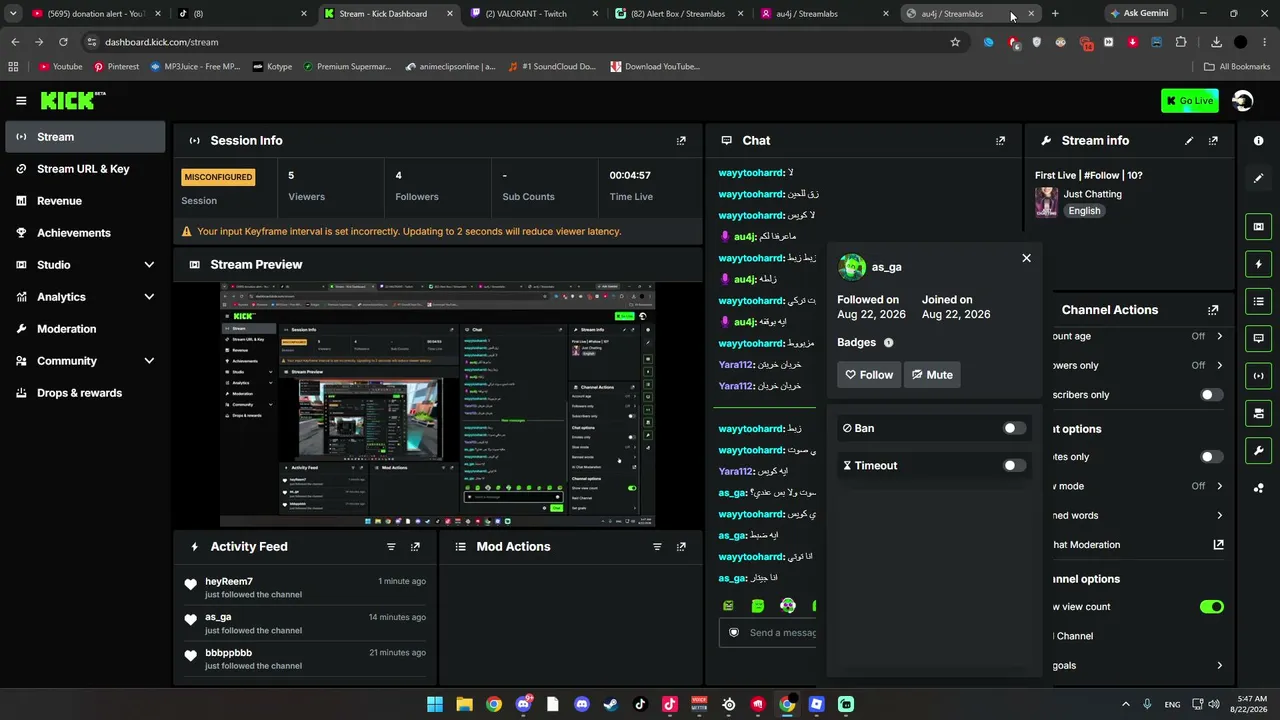Click the Windows Start button
The width and height of the screenshot is (1280, 720).
435,704
